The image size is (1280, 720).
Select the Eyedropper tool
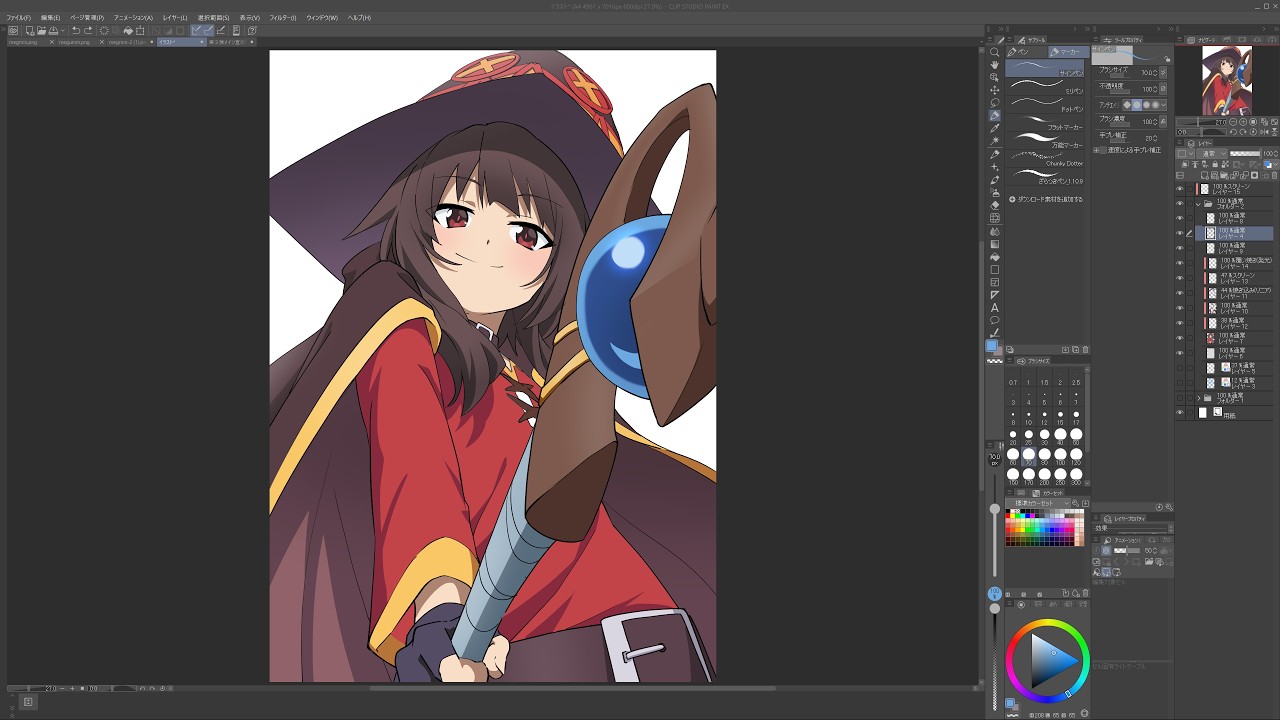994,128
